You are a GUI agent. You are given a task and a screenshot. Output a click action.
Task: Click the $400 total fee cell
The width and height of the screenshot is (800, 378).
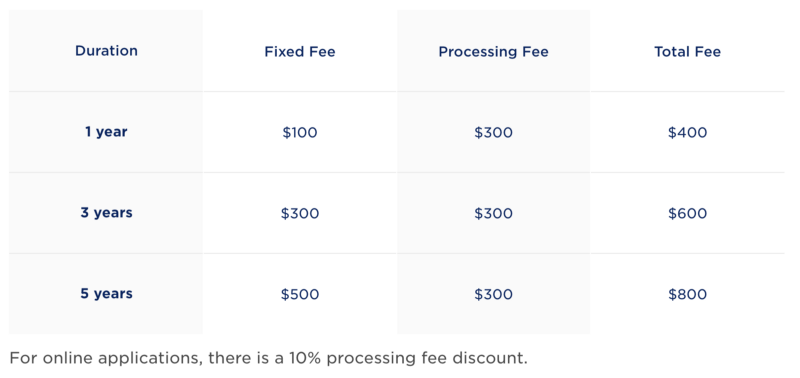click(687, 133)
